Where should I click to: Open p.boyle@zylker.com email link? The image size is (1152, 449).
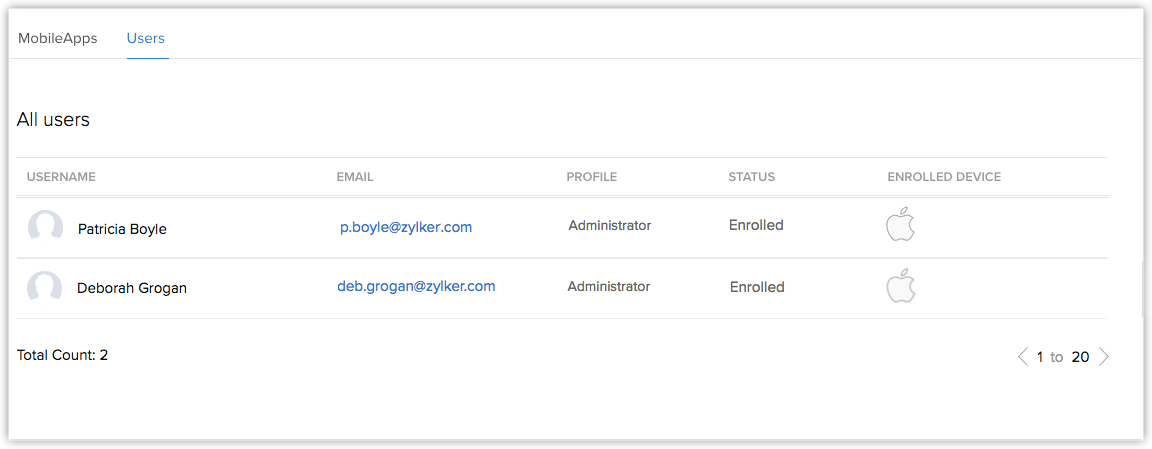click(x=406, y=227)
